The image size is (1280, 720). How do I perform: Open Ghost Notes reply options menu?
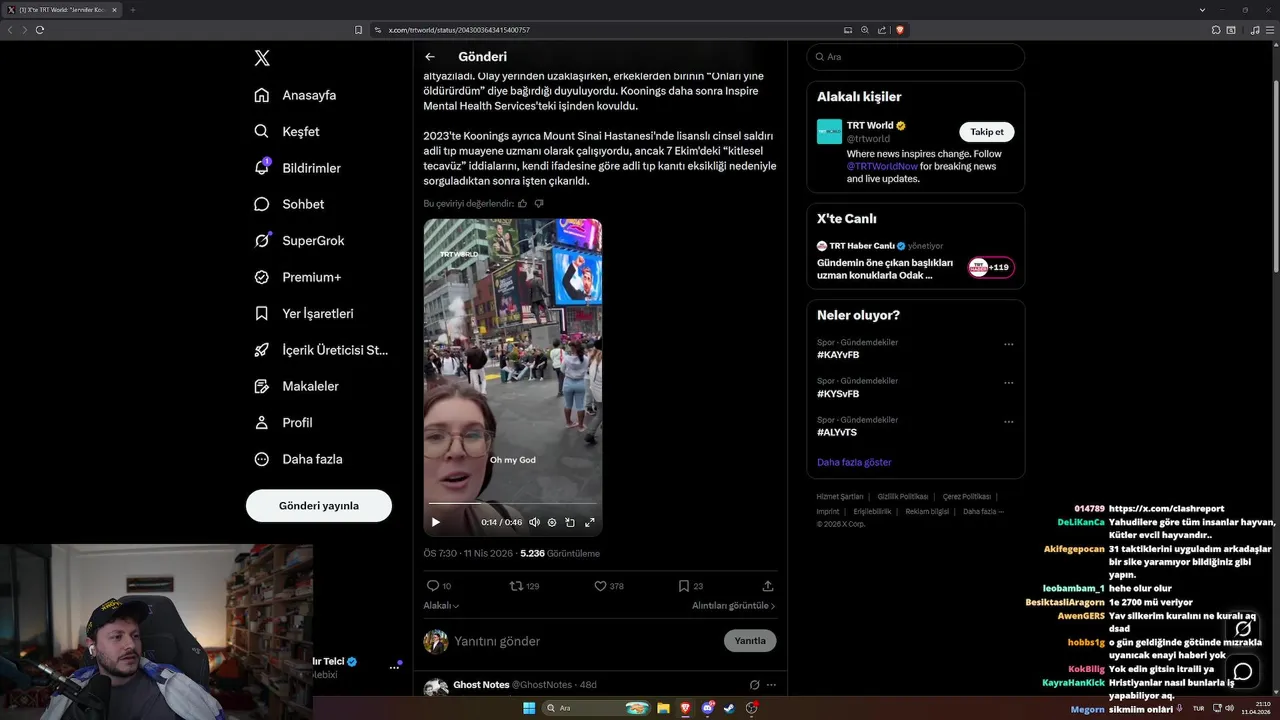coord(771,685)
